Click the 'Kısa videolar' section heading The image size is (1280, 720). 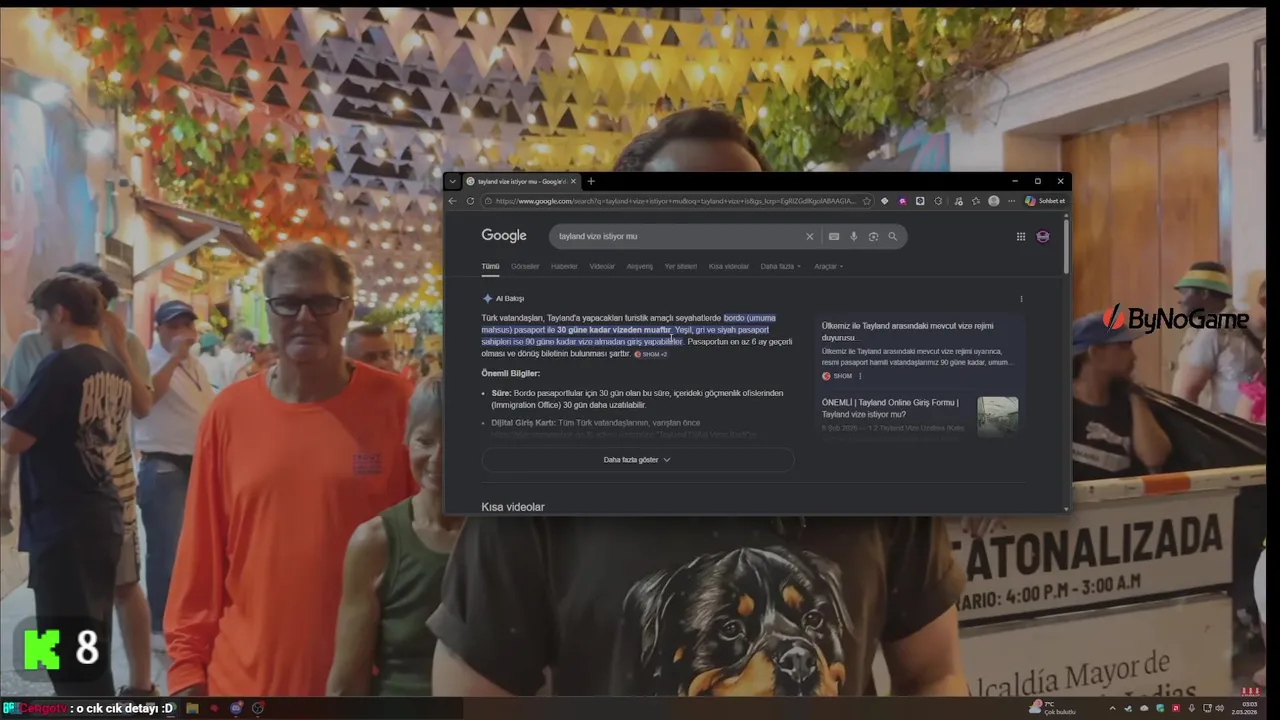513,507
